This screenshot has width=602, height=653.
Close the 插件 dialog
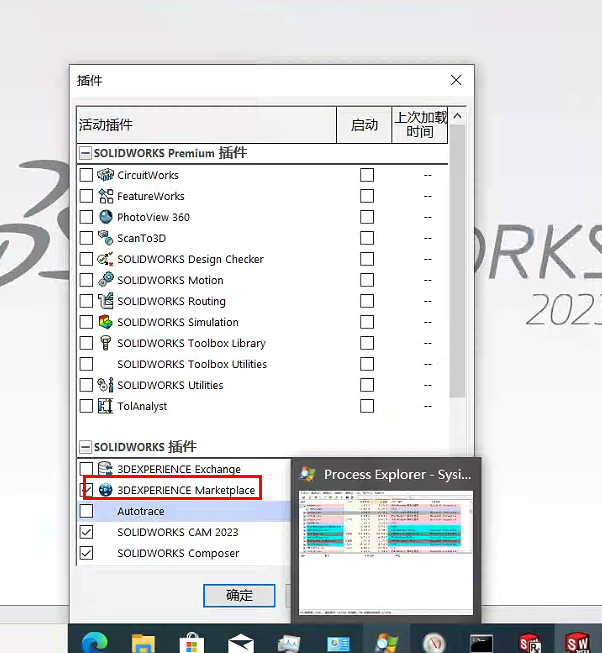point(456,80)
